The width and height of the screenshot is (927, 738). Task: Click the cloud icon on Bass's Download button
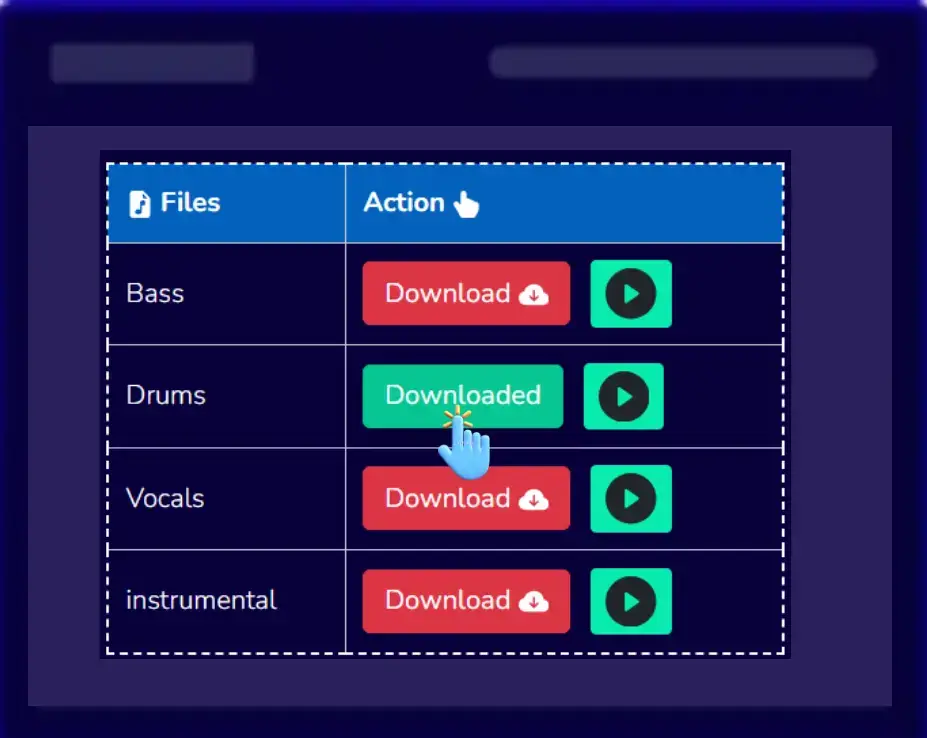tap(534, 295)
